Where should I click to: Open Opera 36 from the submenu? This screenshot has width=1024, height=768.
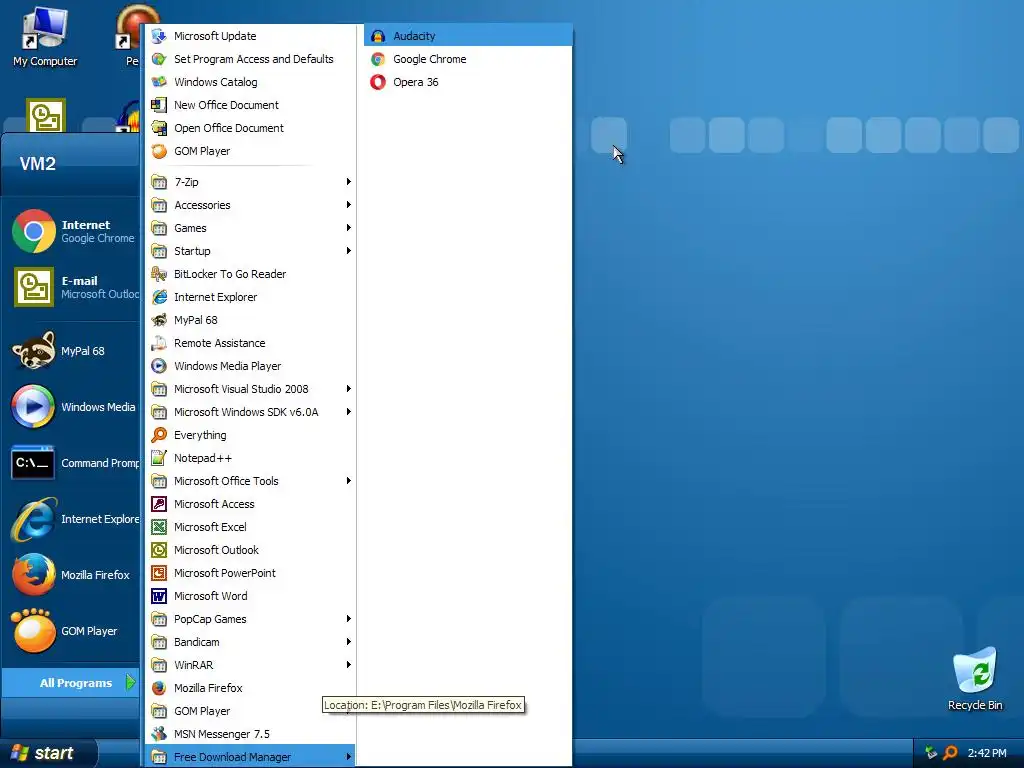468,82
